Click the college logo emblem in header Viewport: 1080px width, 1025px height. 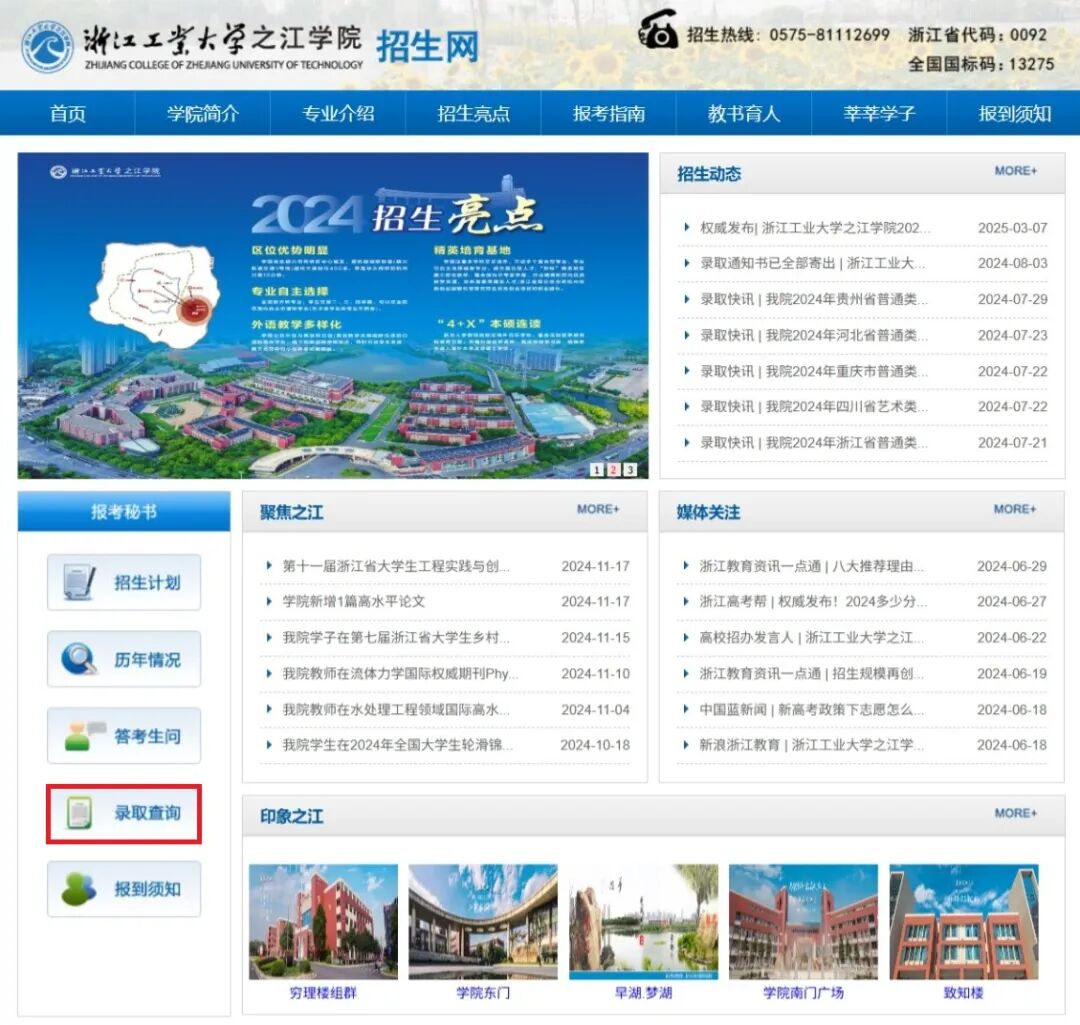pyautogui.click(x=46, y=46)
